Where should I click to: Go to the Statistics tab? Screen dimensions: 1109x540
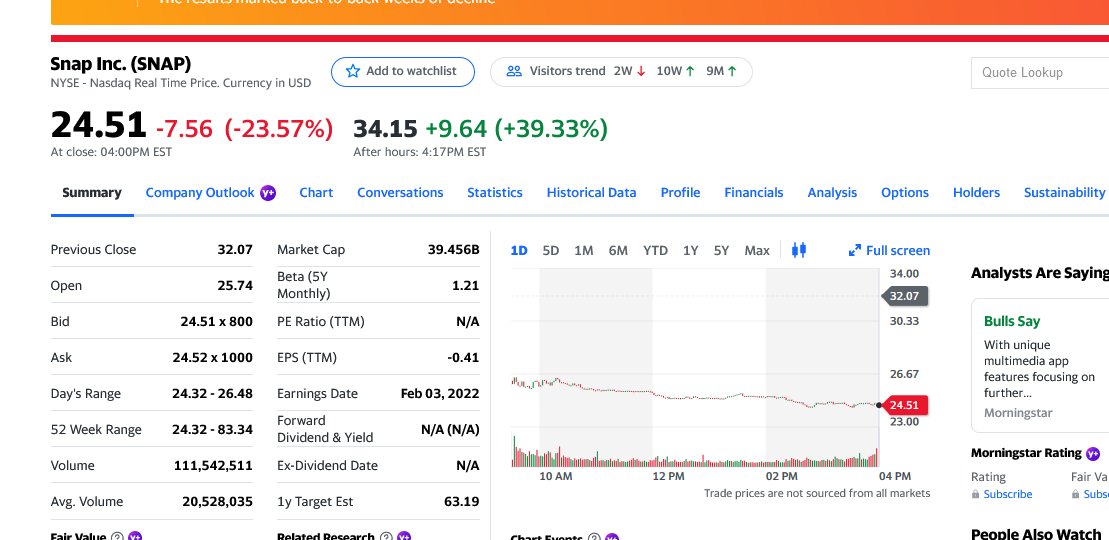pyautogui.click(x=495, y=193)
